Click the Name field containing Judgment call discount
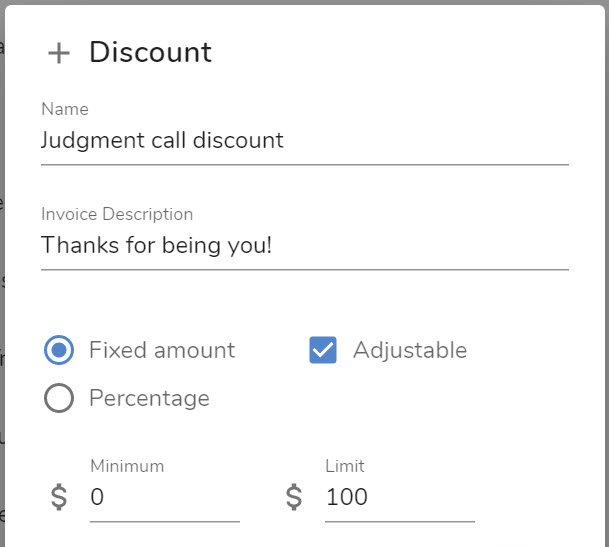This screenshot has width=609, height=547. (305, 141)
